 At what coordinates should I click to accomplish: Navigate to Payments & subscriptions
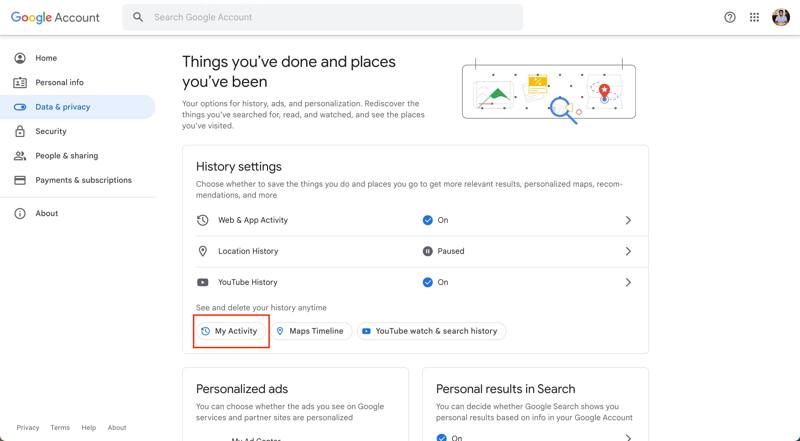[x=83, y=180]
